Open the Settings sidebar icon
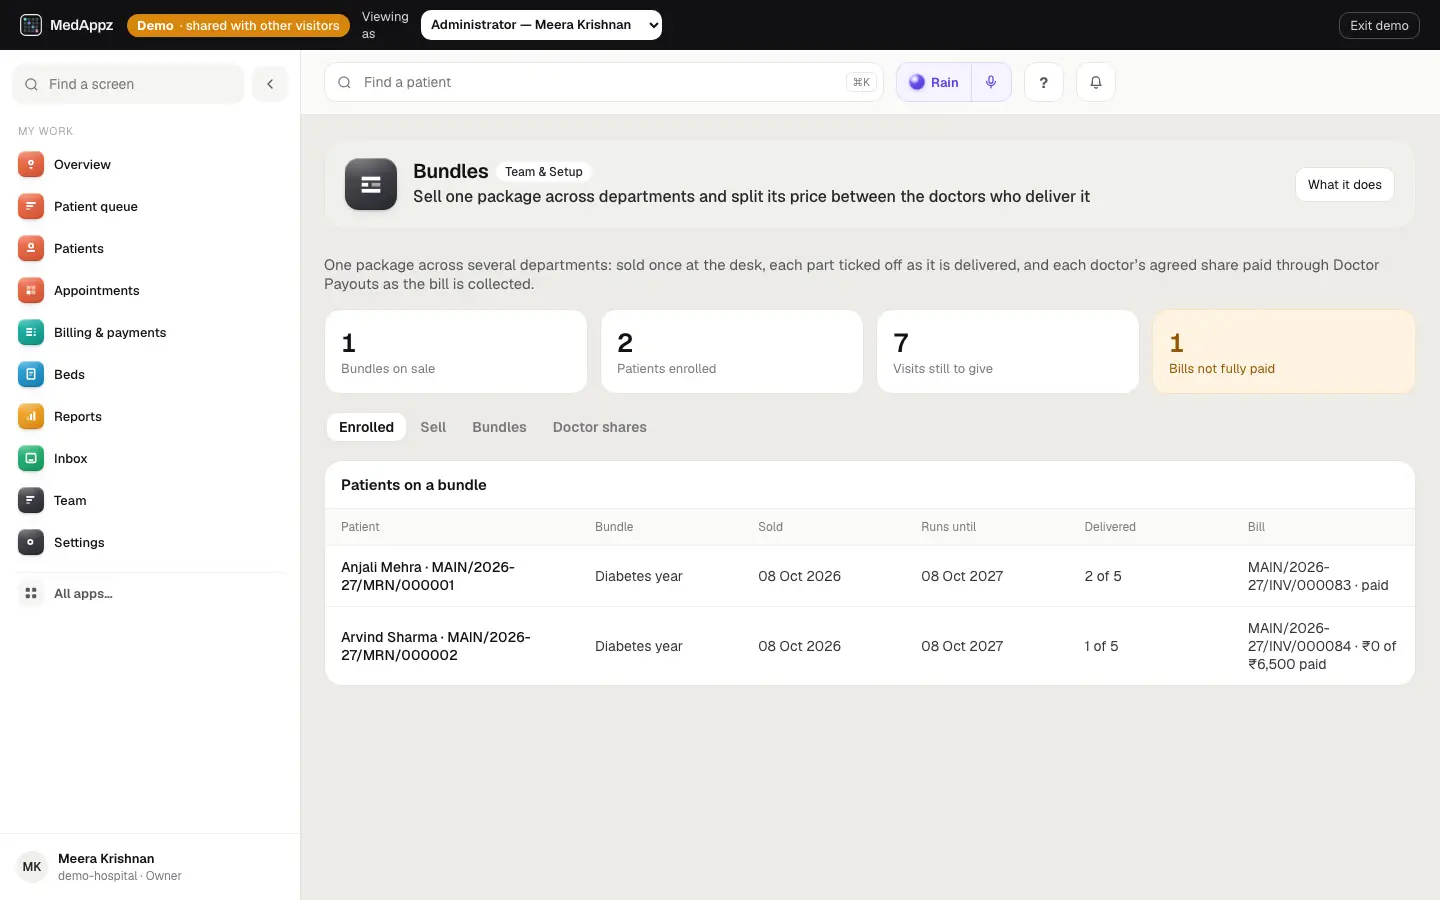This screenshot has width=1440, height=900. [x=31, y=542]
